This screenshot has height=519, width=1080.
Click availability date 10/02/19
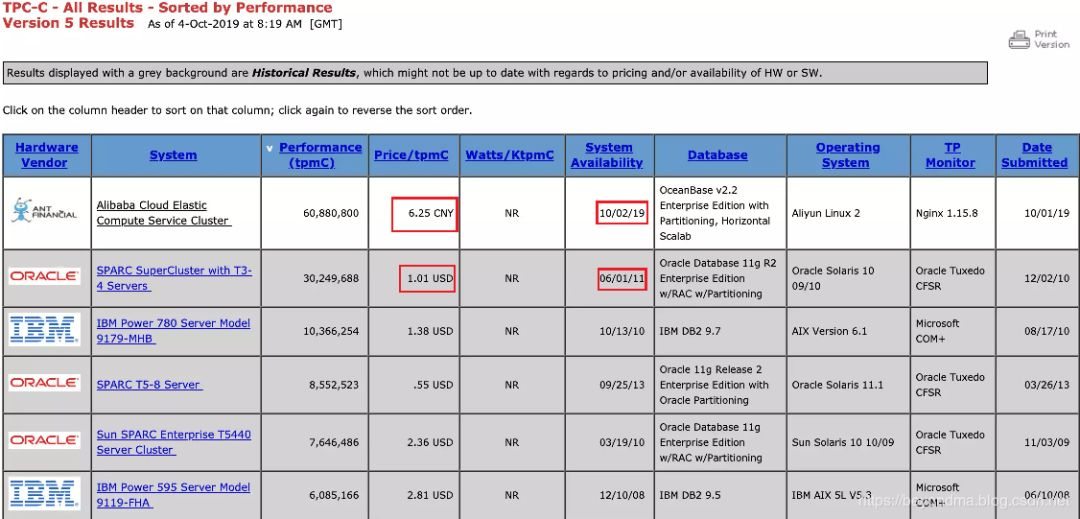[622, 213]
